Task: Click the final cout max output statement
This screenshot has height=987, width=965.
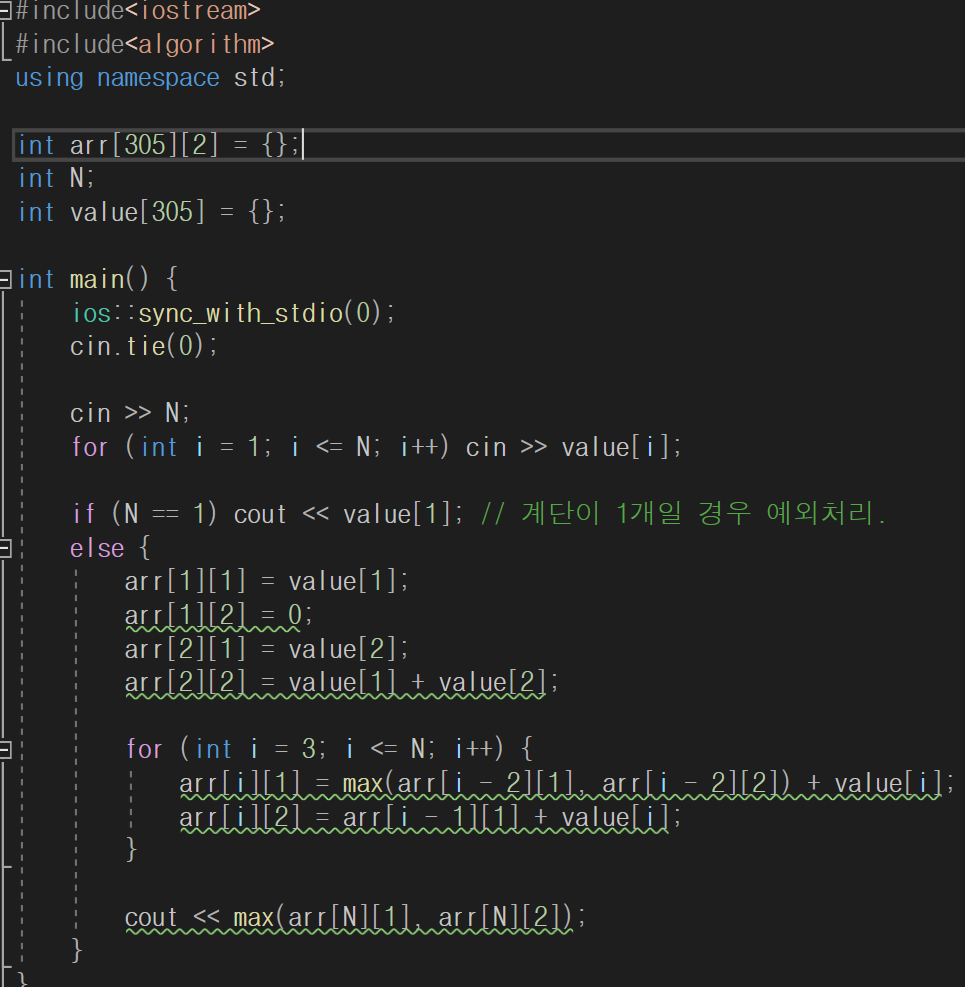Action: (350, 917)
